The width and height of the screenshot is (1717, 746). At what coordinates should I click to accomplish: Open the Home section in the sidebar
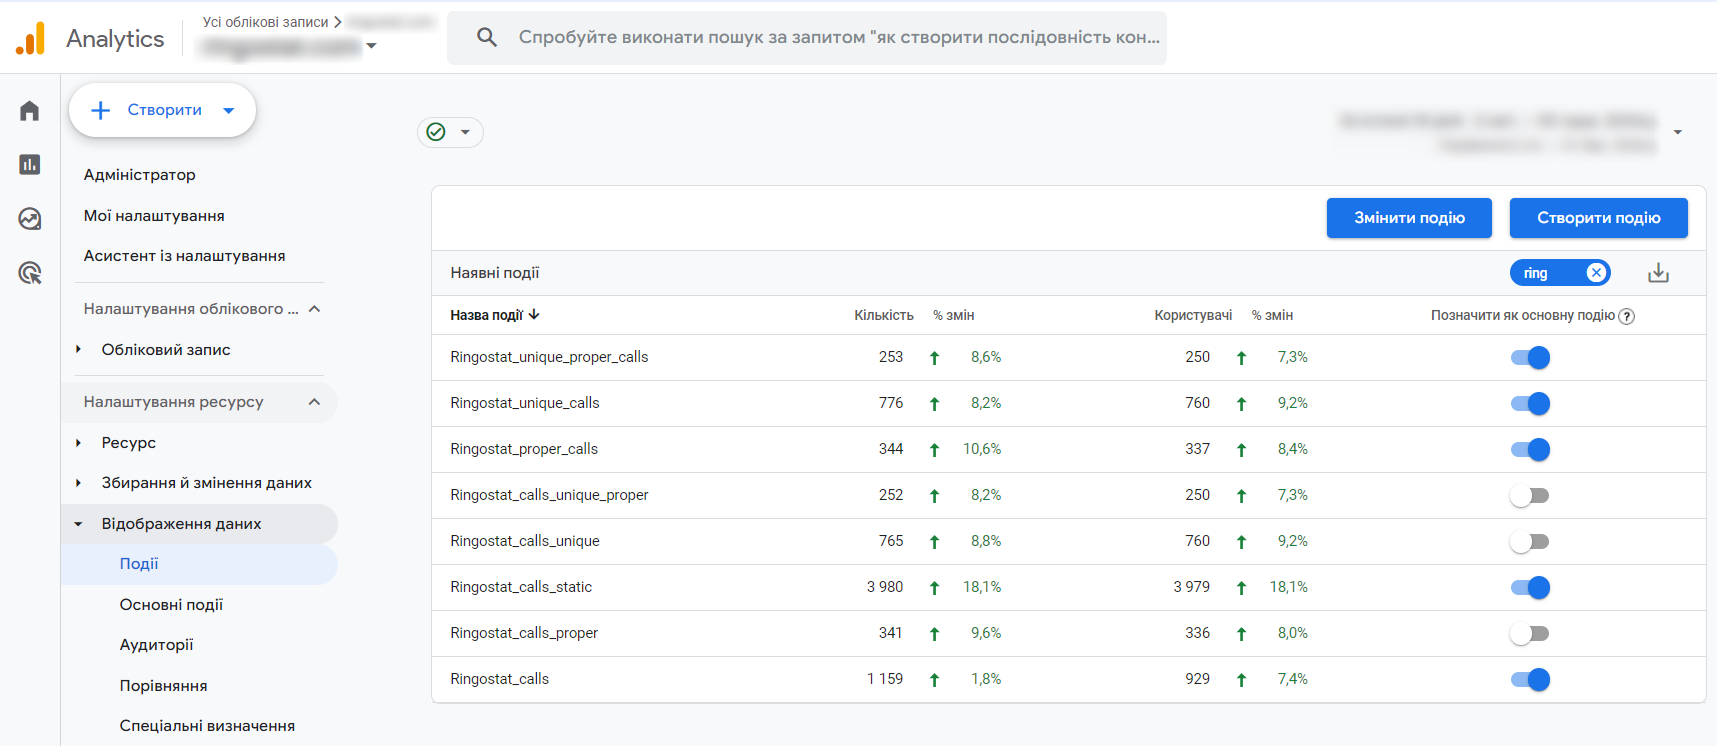coord(30,110)
